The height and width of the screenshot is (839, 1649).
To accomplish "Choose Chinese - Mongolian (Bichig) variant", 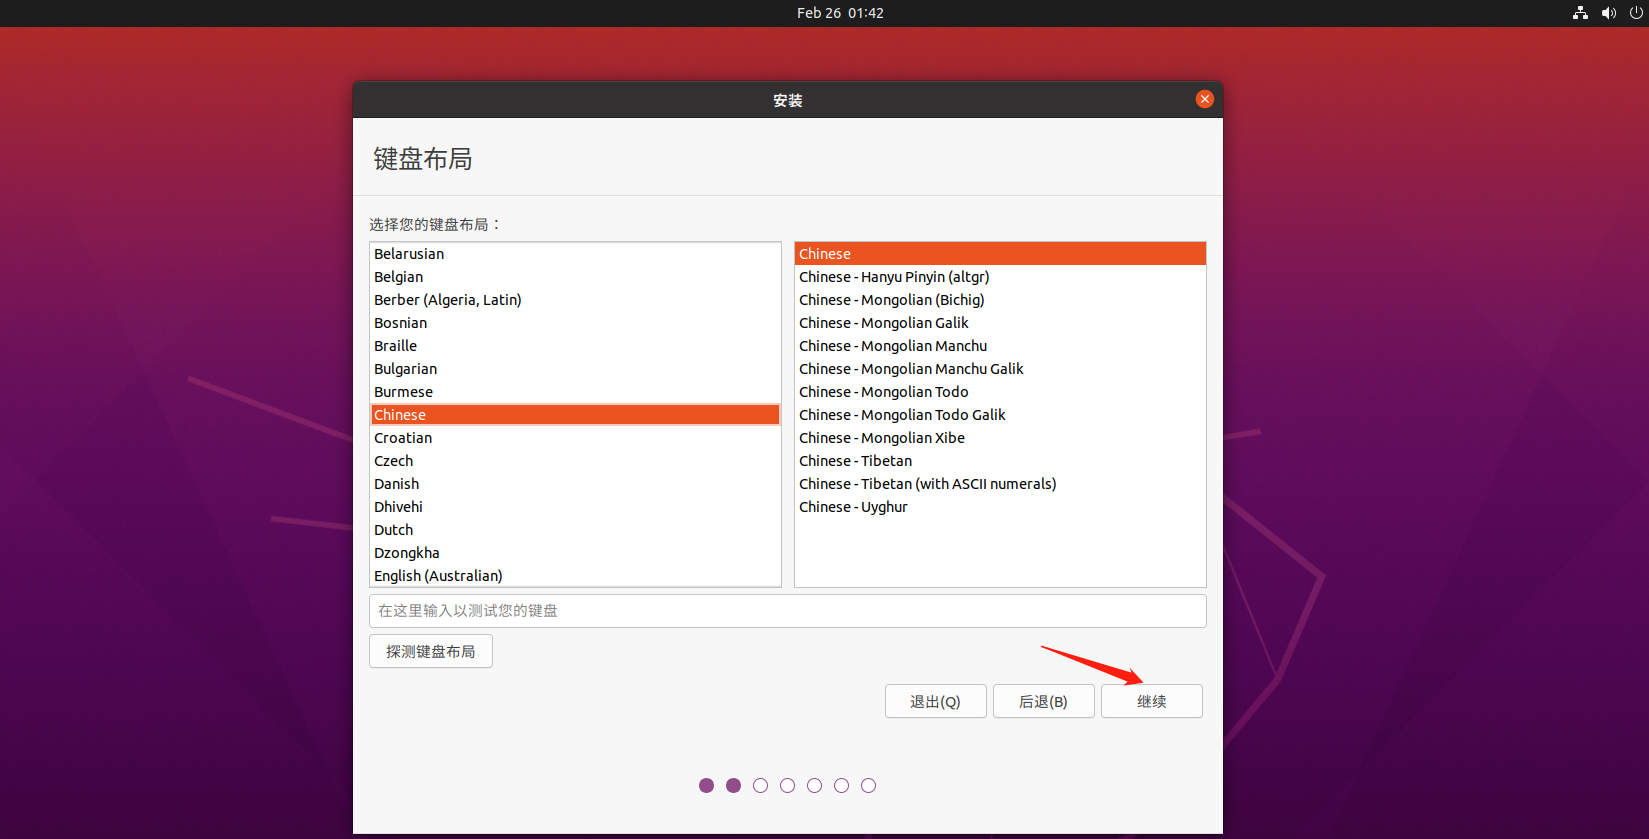I will click(x=1000, y=300).
